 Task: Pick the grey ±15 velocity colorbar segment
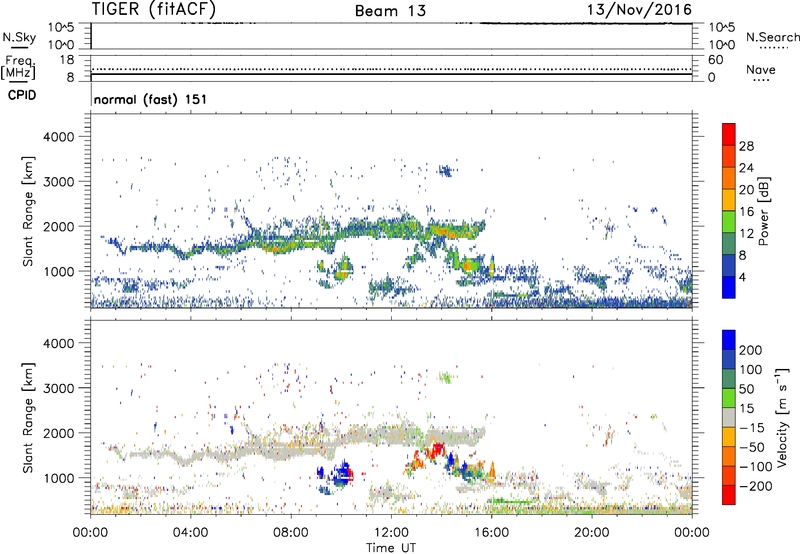coord(729,418)
